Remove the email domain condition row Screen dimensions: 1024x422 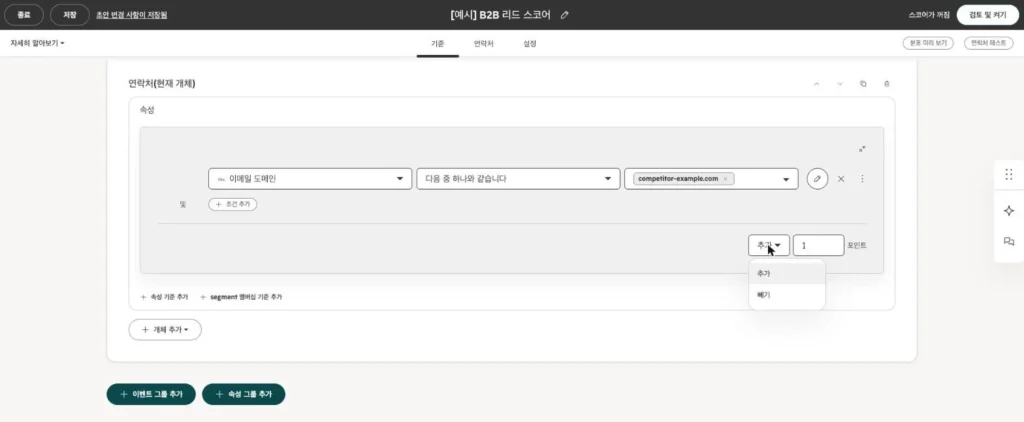[841, 179]
